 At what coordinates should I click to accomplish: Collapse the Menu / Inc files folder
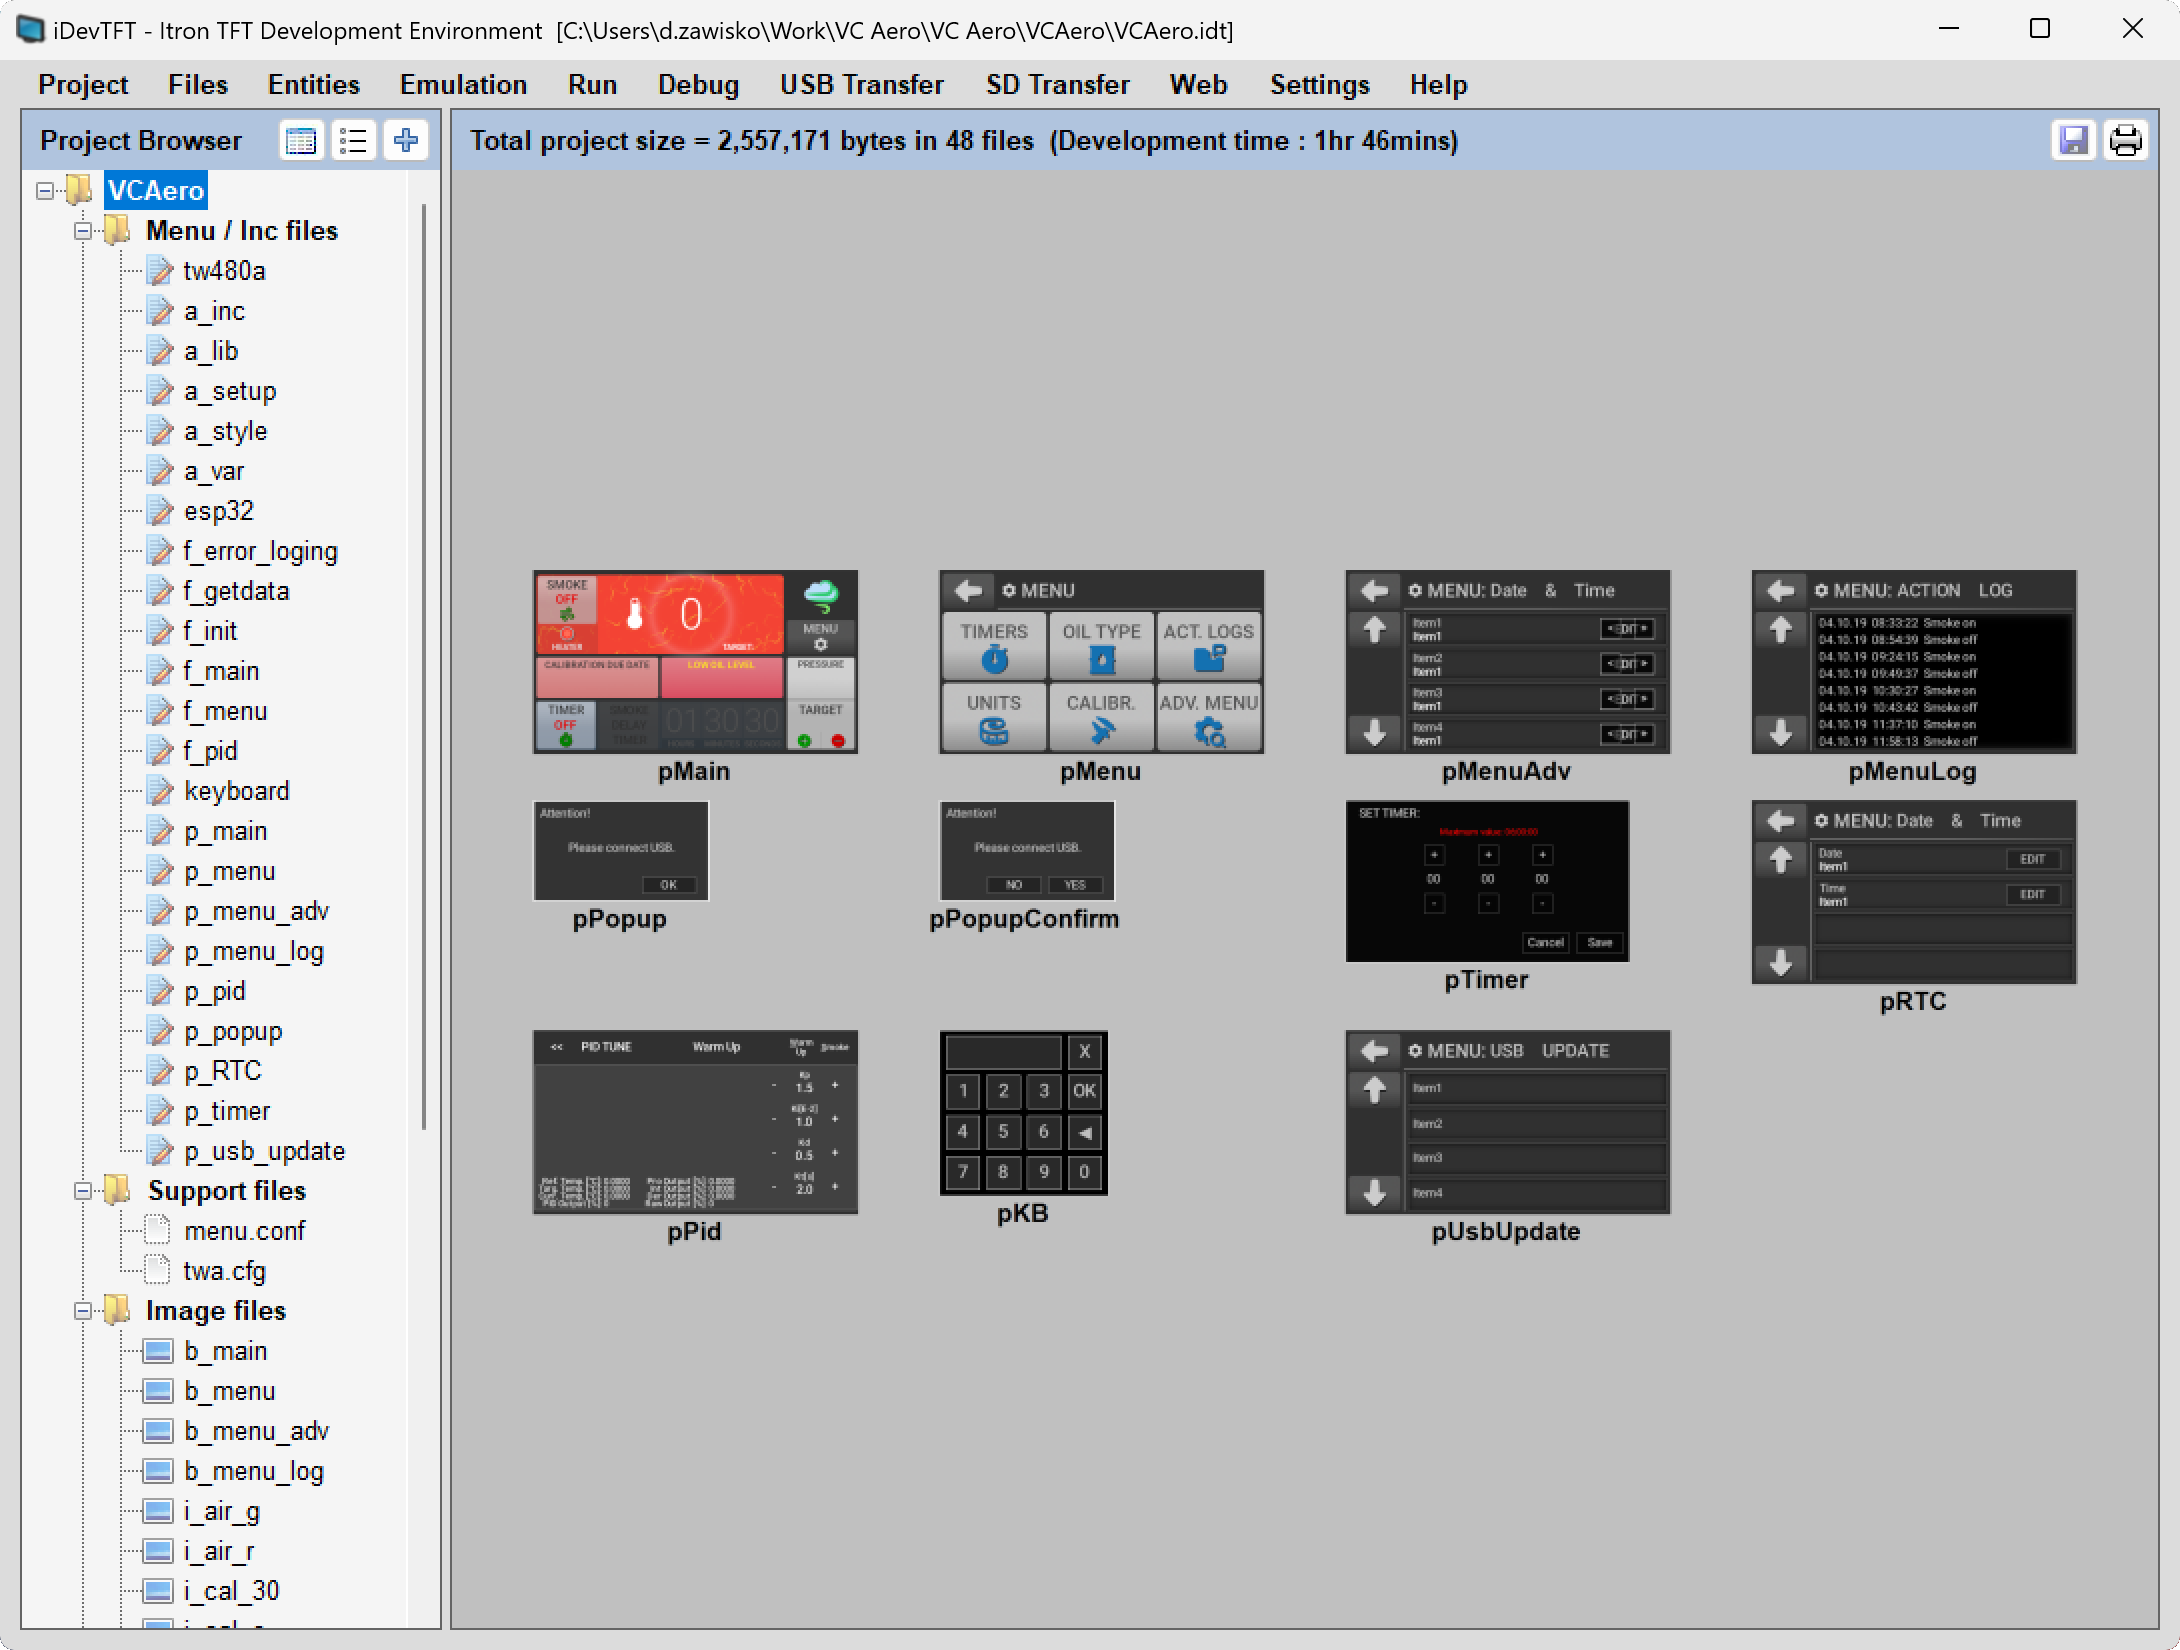pyautogui.click(x=84, y=231)
